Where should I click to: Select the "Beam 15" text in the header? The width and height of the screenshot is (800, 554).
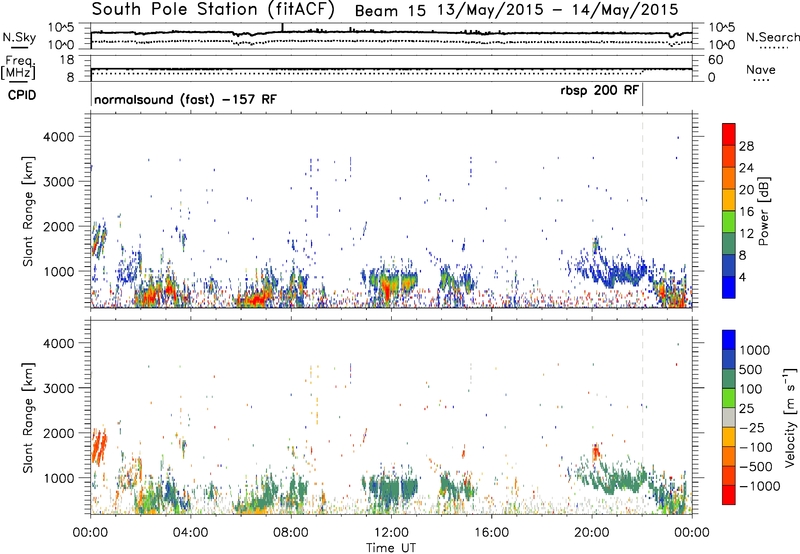pos(390,11)
